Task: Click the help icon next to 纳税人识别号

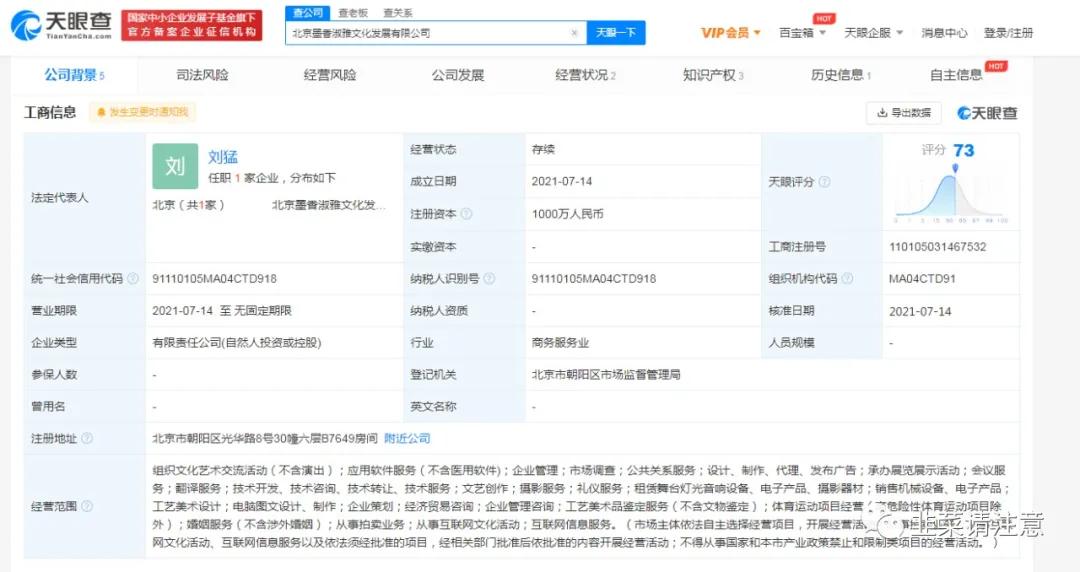Action: (x=489, y=278)
